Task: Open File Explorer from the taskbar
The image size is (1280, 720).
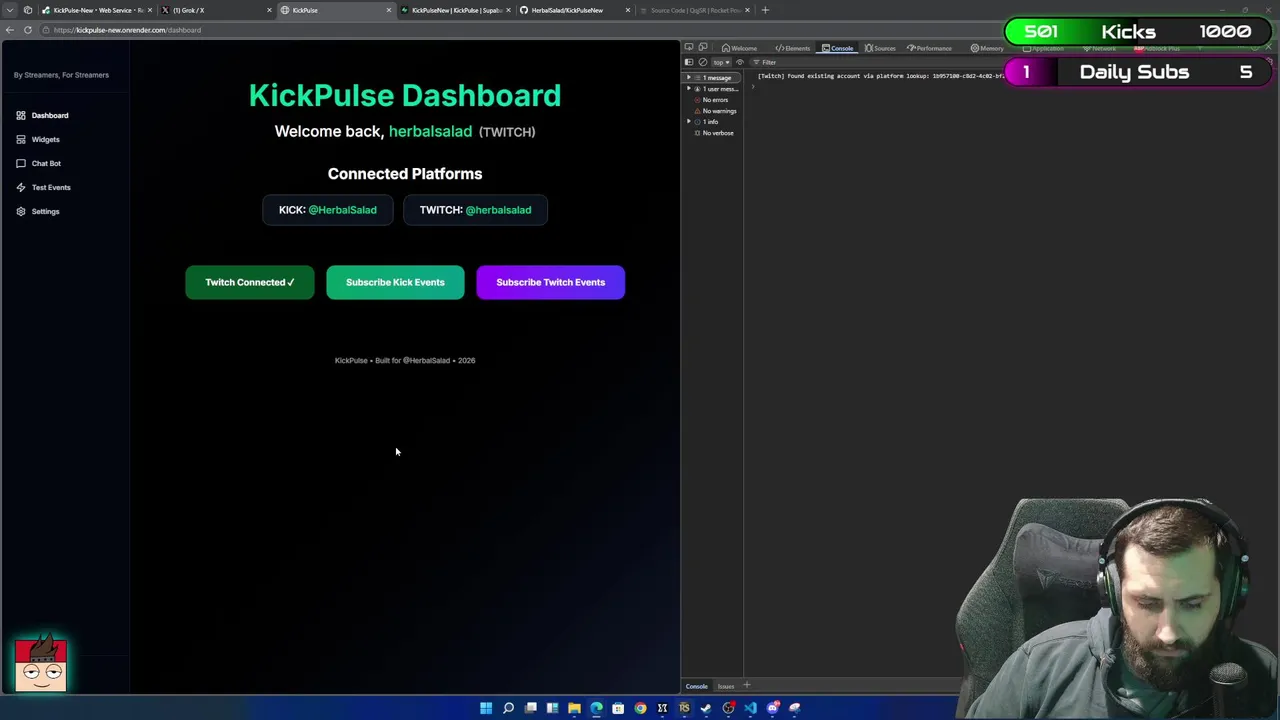Action: [574, 708]
